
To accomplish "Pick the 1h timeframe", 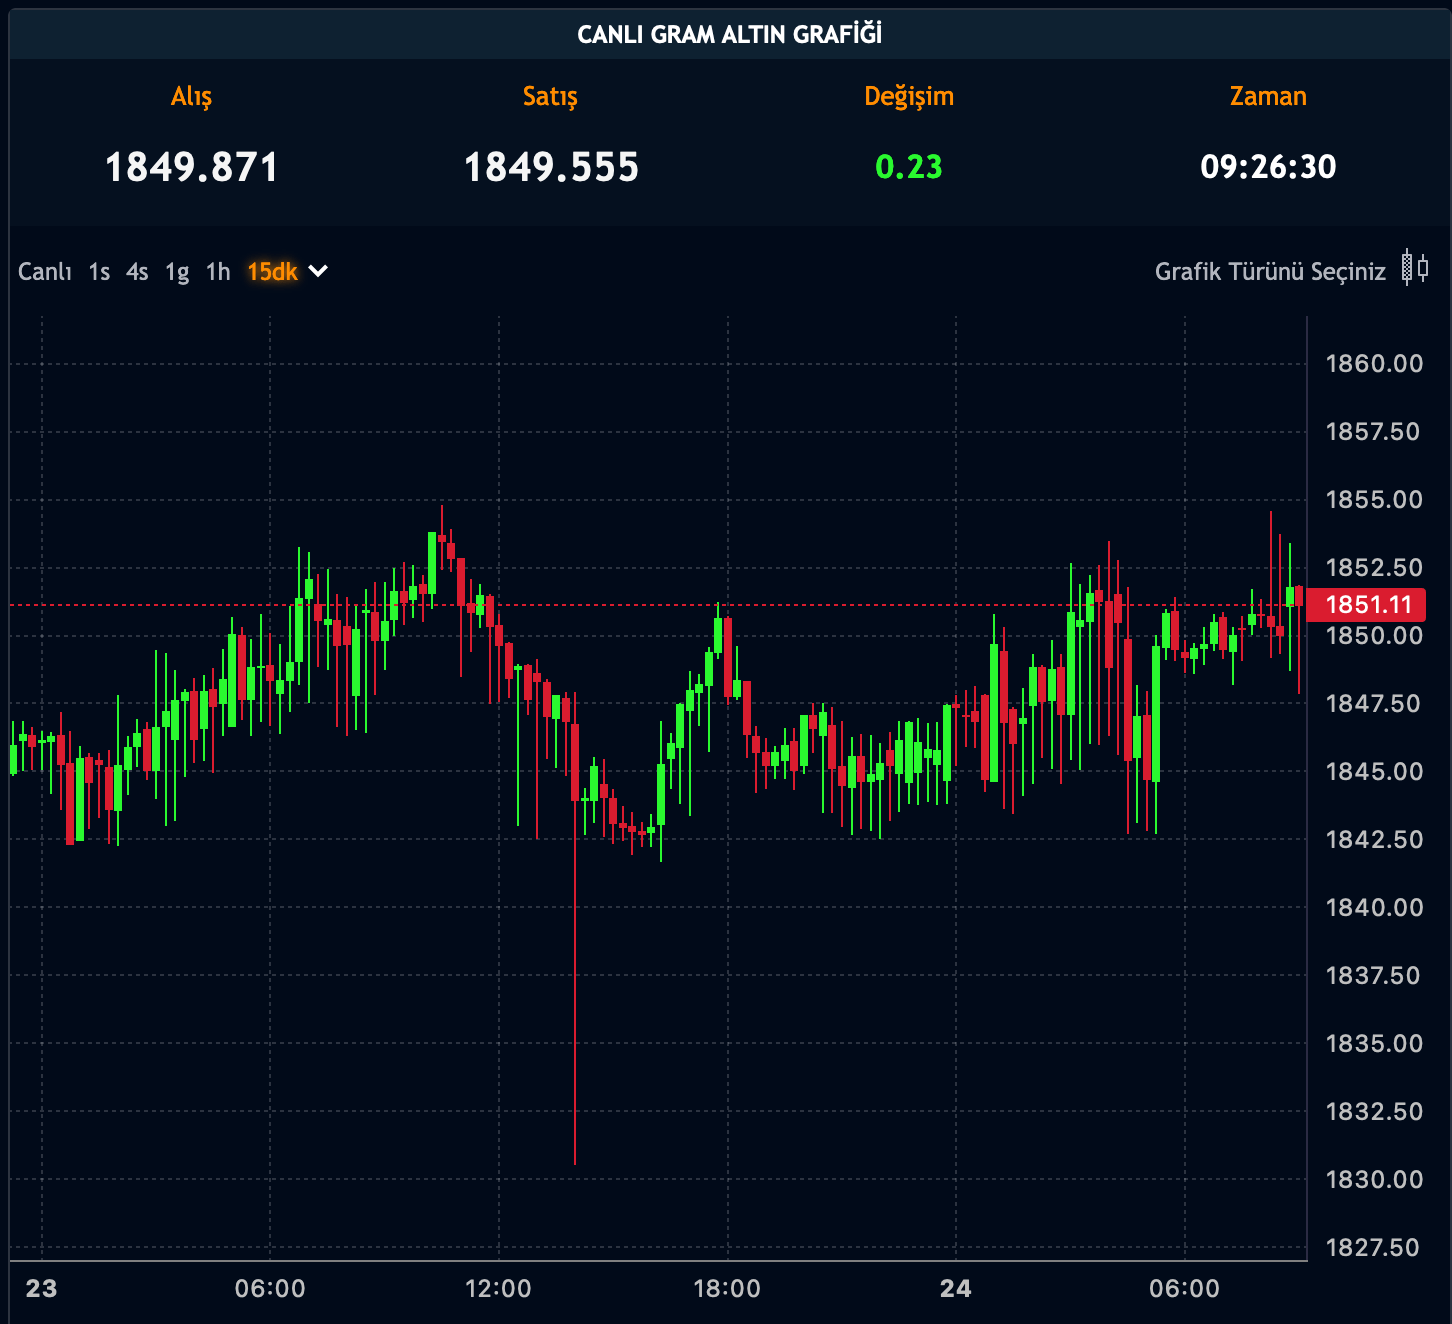I will [x=218, y=272].
